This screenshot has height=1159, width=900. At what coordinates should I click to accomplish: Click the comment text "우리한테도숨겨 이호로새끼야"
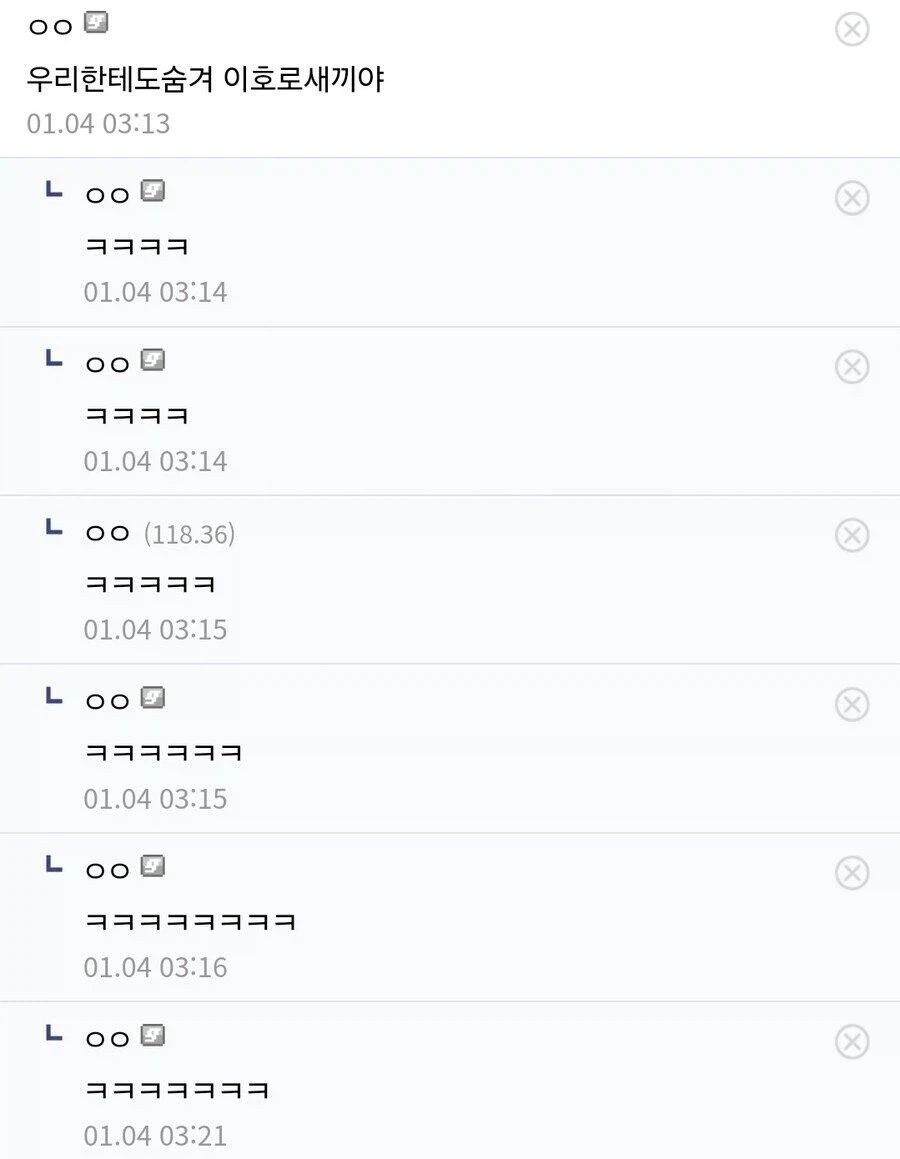205,79
